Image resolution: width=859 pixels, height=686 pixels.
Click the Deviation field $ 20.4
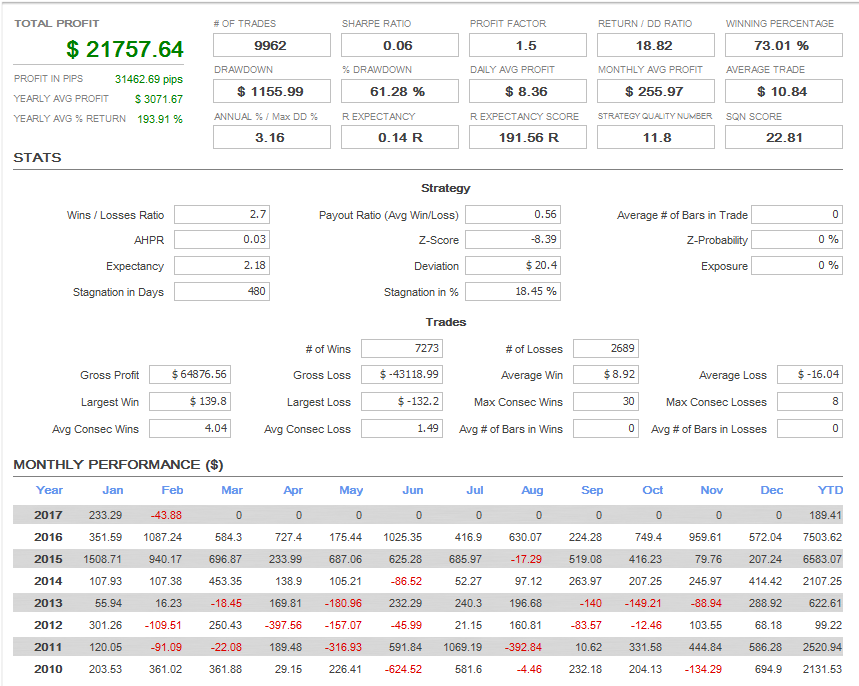513,266
